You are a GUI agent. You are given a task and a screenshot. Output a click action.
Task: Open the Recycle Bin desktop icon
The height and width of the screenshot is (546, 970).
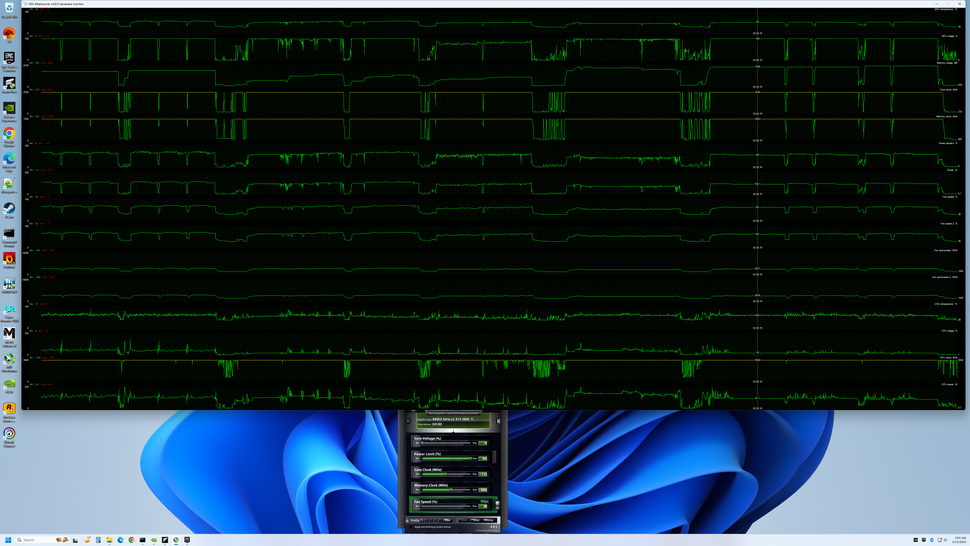9,8
